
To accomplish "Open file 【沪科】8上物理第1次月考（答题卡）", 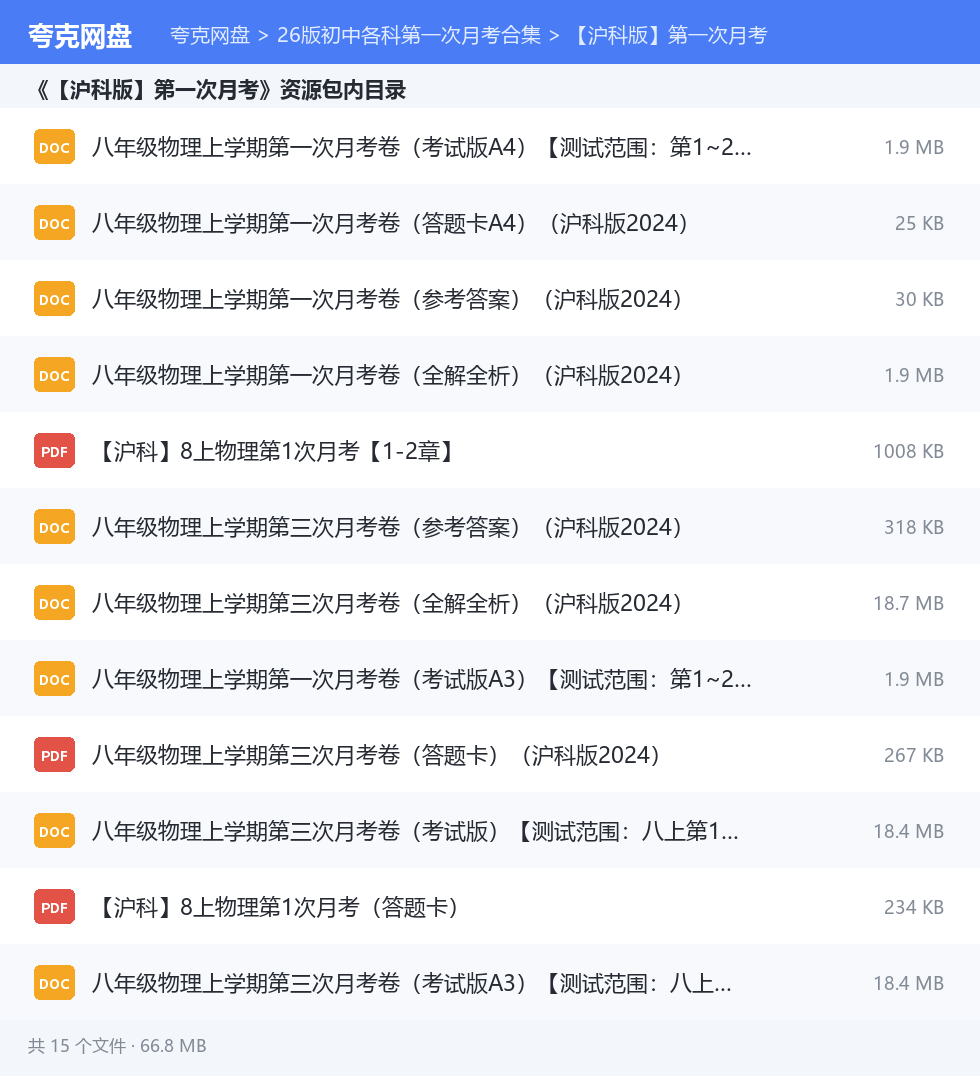I will [277, 907].
